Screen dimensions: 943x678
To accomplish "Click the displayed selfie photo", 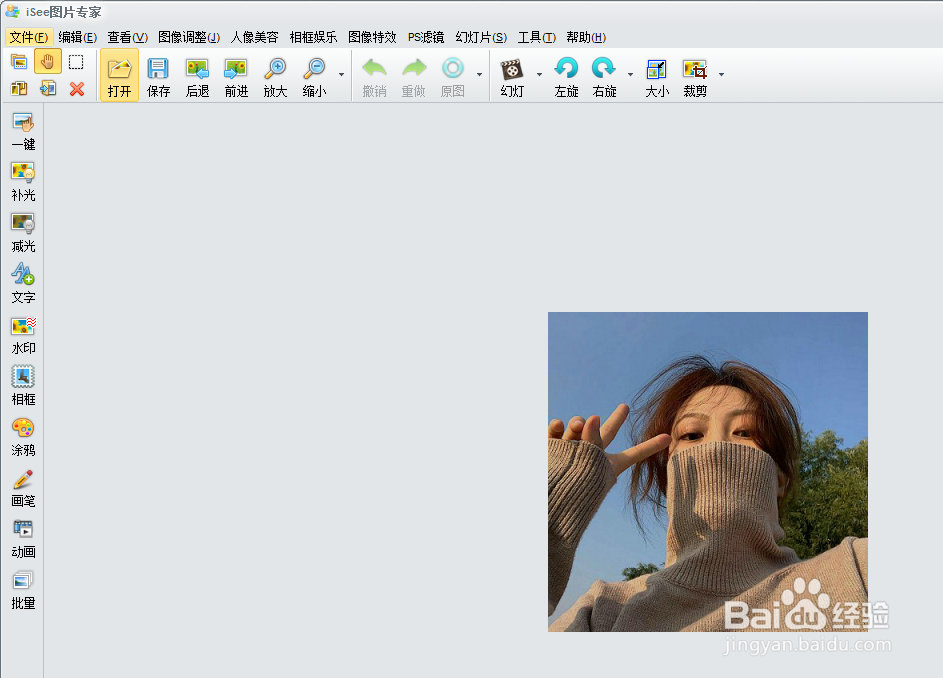I will pos(707,472).
